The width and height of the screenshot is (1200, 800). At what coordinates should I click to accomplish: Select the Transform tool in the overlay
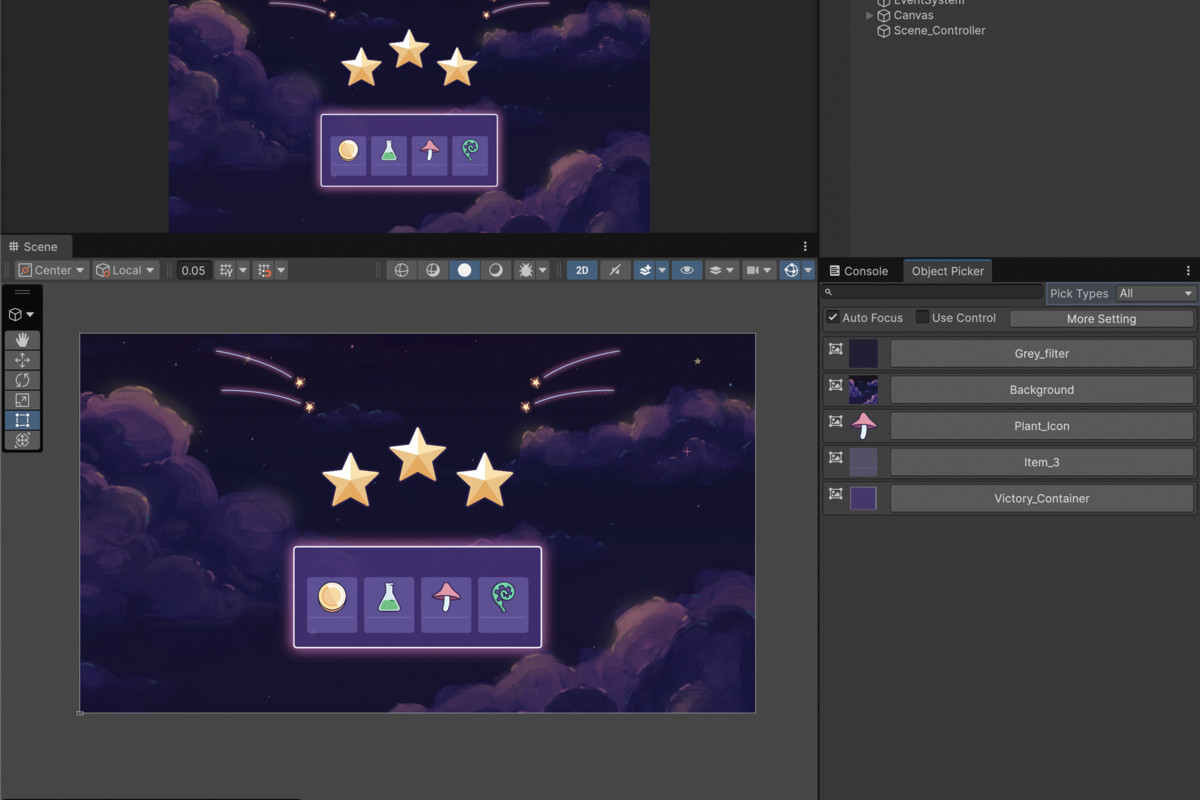22,440
